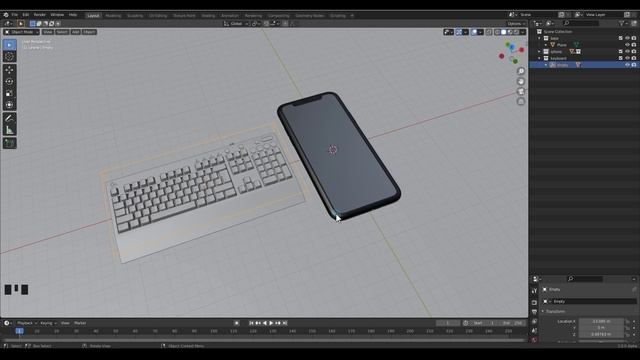This screenshot has width=640, height=360.
Task: Click the viewport pan hand icon
Action: (521, 81)
